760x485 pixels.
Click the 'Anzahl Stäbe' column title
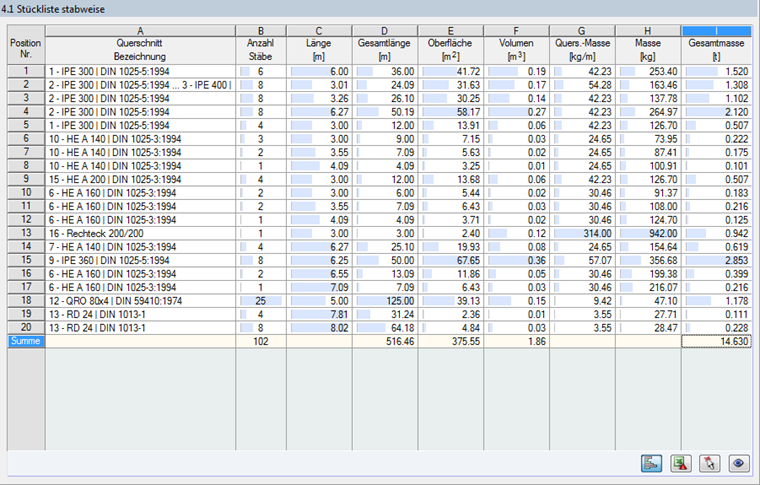pyautogui.click(x=261, y=50)
